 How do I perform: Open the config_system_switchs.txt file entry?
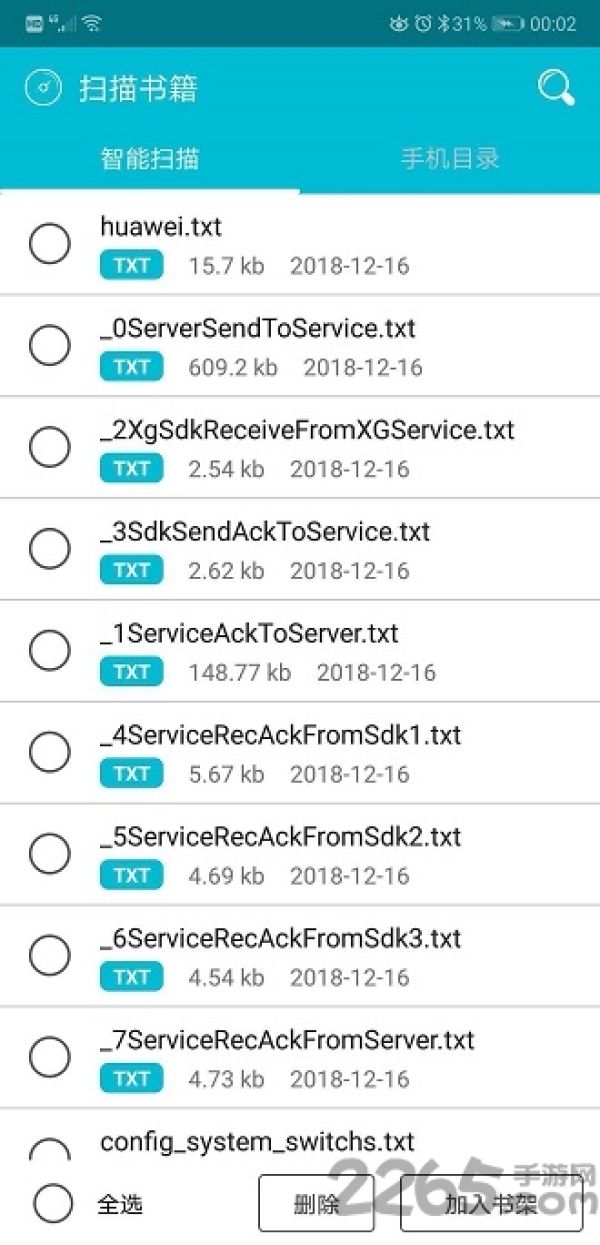tap(300, 1140)
